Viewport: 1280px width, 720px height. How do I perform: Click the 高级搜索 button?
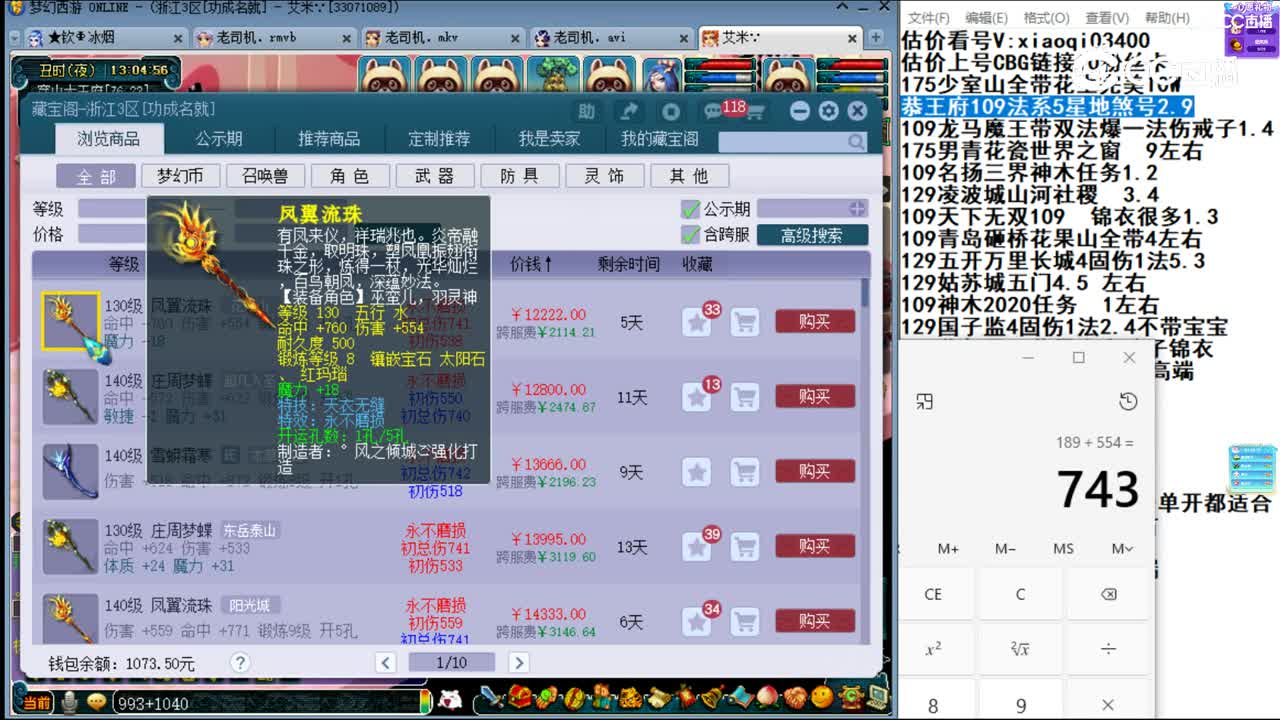pyautogui.click(x=812, y=235)
